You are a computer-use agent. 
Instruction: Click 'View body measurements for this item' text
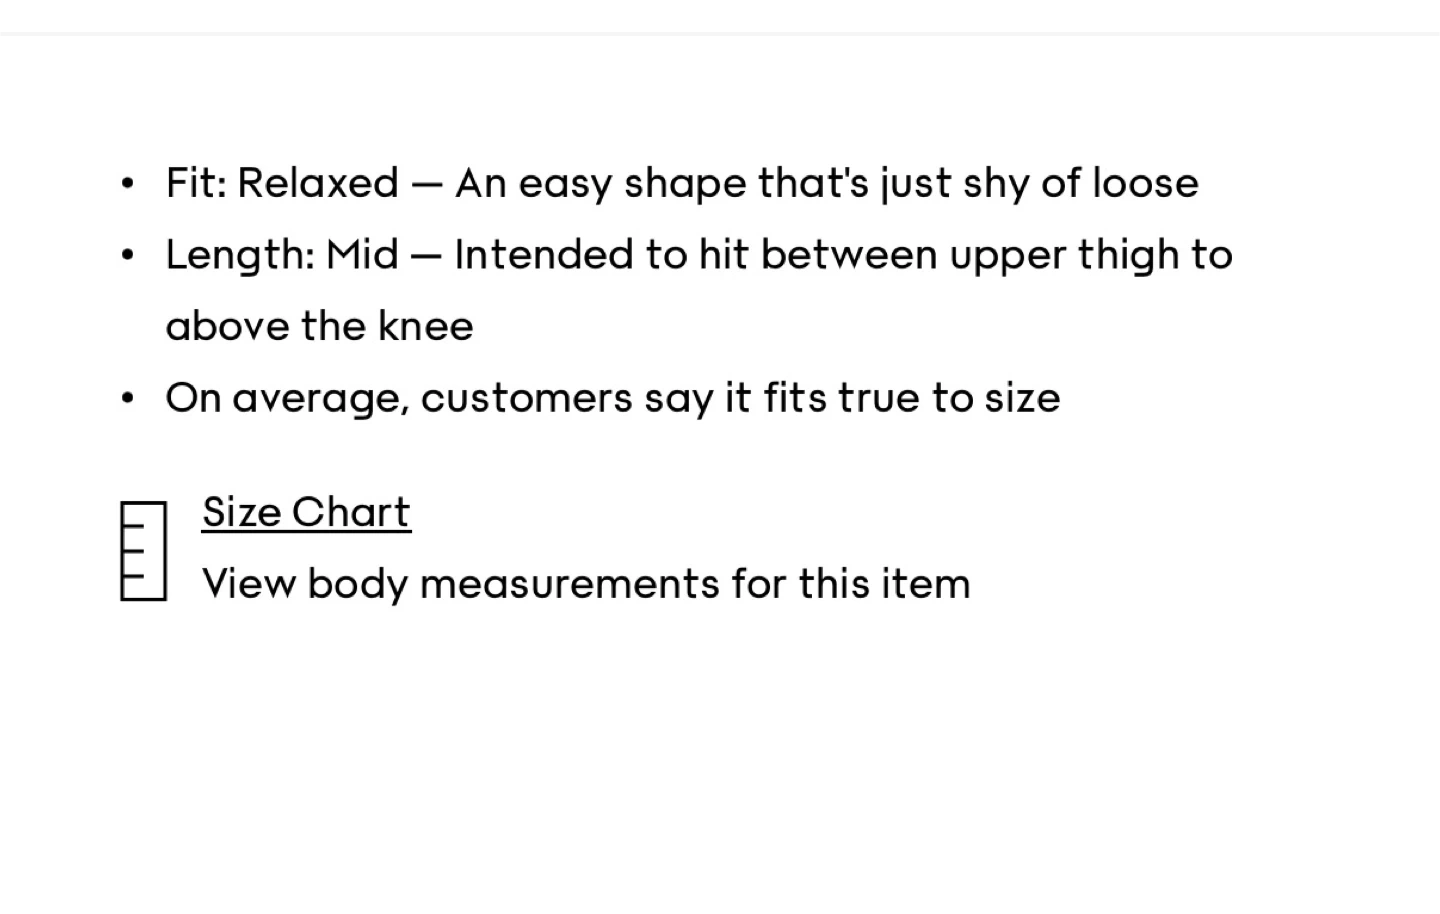click(586, 584)
